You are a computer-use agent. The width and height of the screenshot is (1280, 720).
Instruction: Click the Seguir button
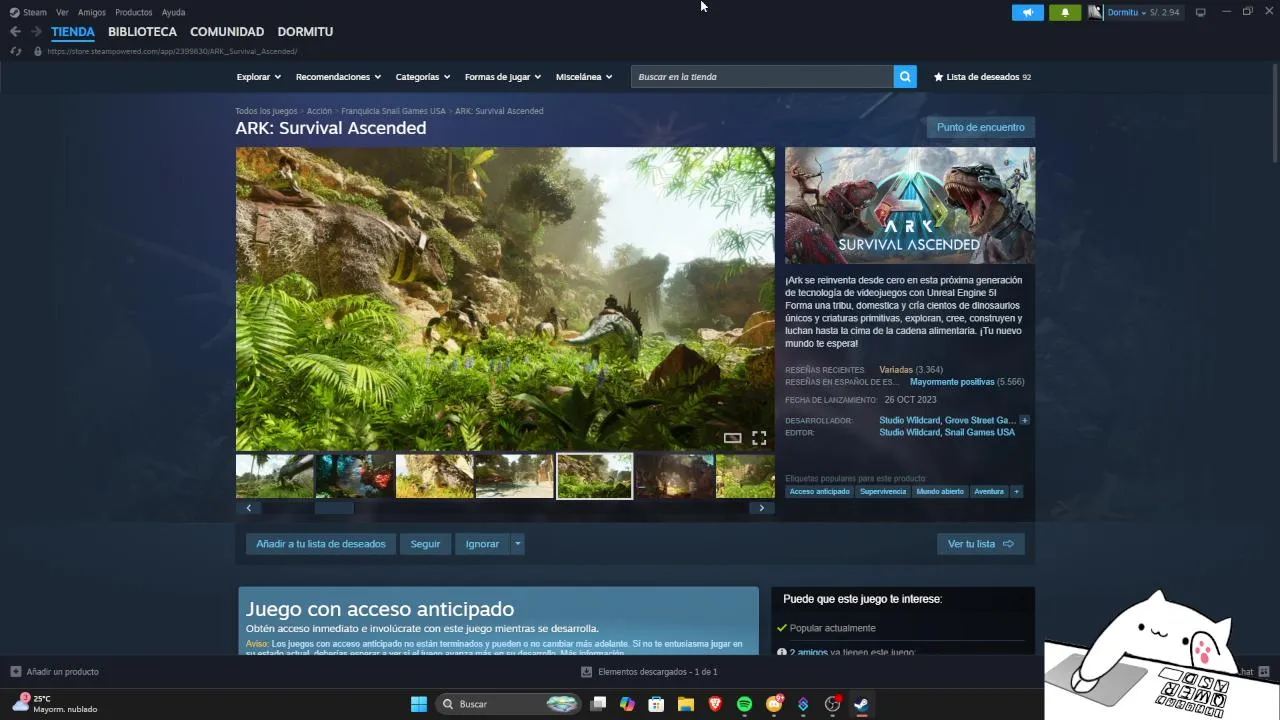click(425, 544)
